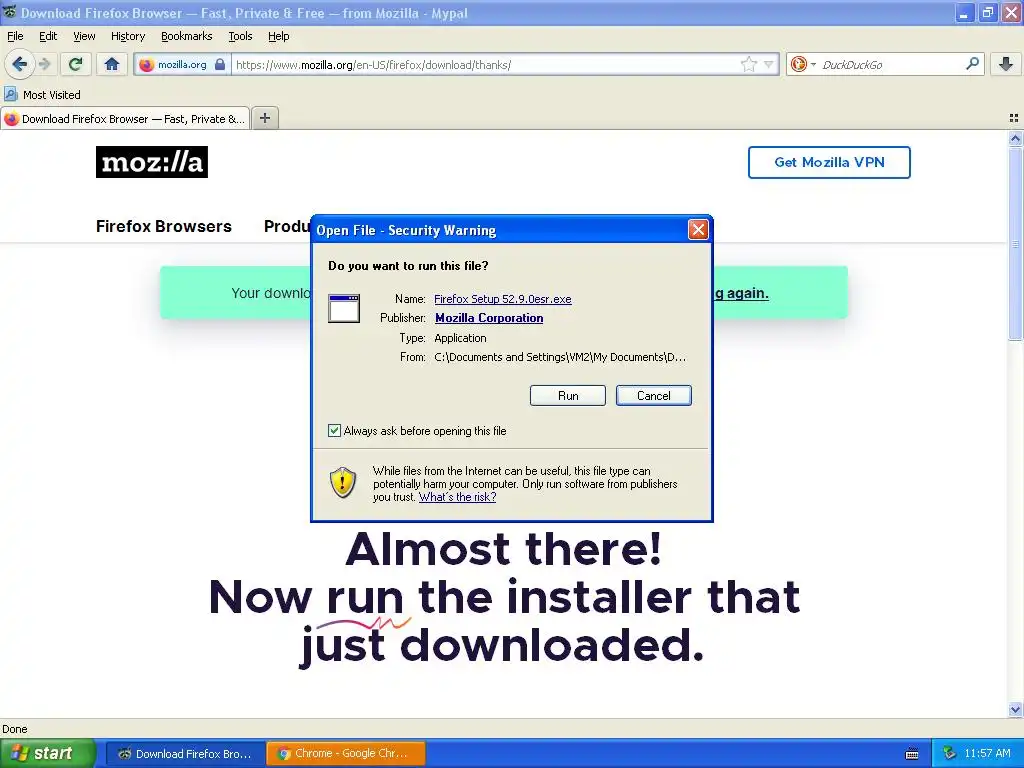Open the File menu

coord(15,36)
